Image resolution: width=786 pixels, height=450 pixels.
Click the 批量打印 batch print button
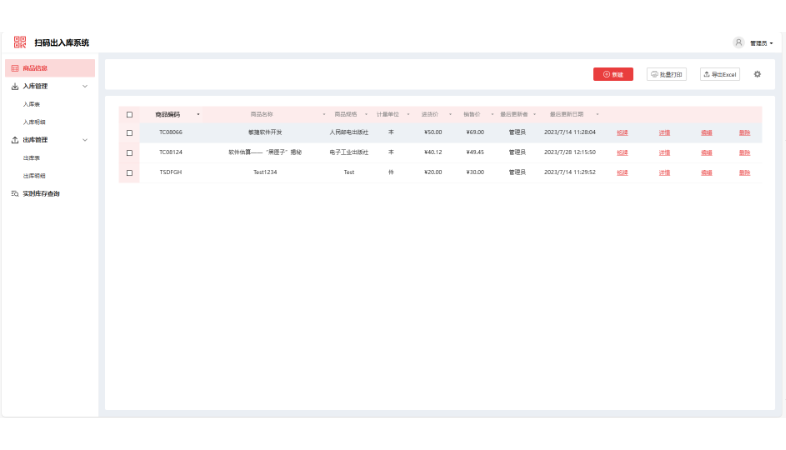click(x=667, y=74)
